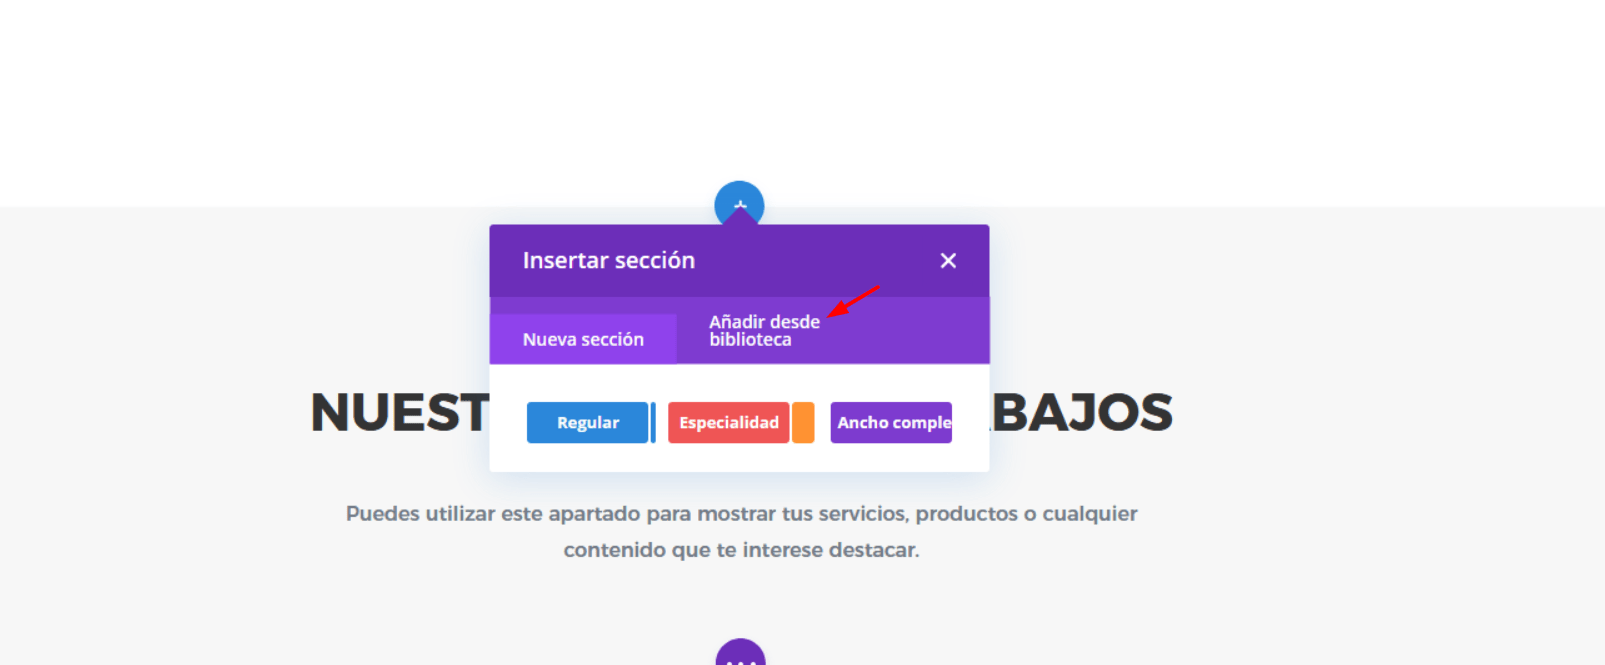The height and width of the screenshot is (665, 1605).
Task: Switch to Añadir desde biblioteca tab
Action: (765, 331)
